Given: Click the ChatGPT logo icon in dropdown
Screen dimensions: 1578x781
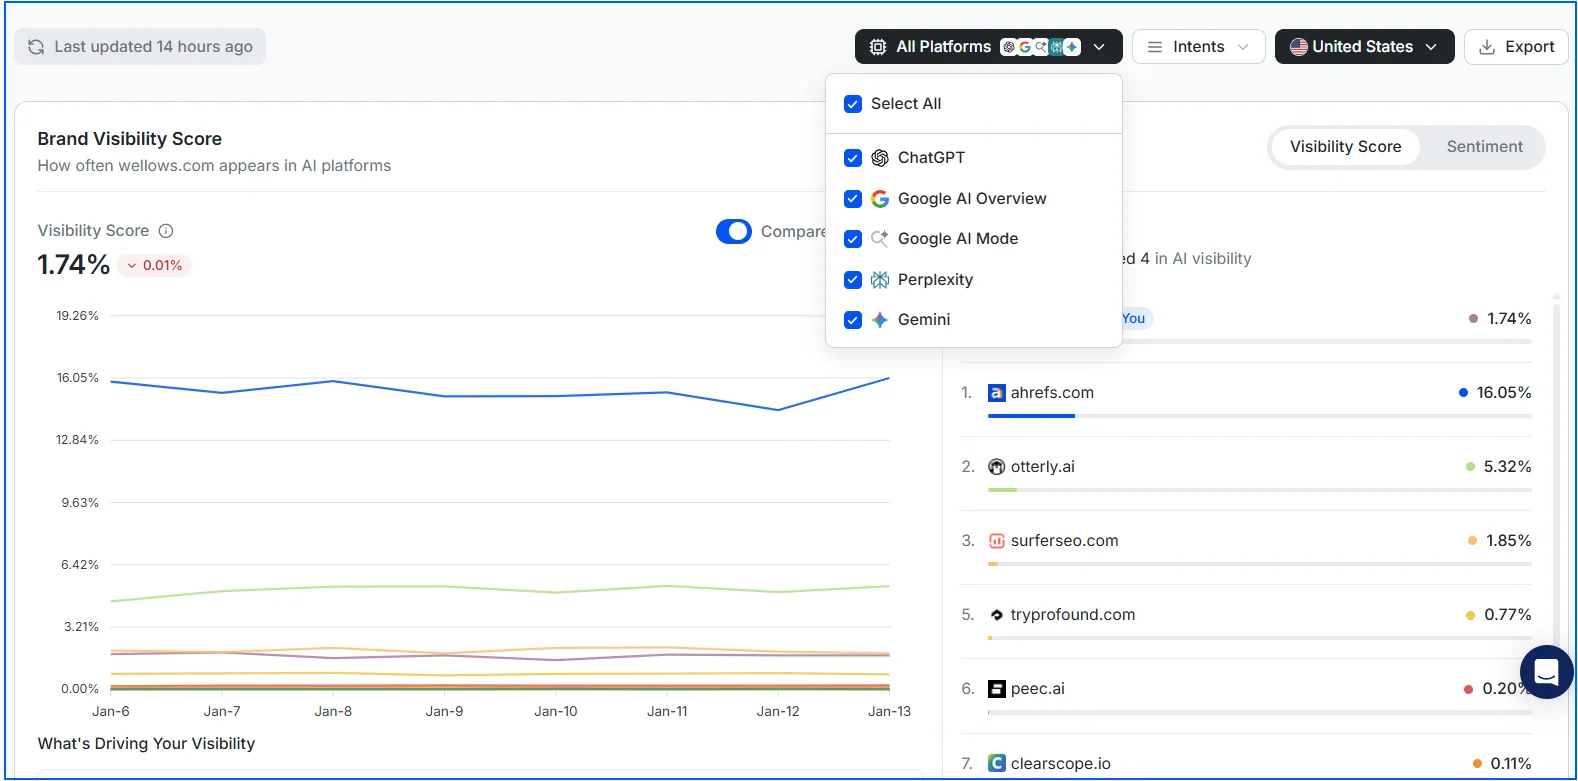Looking at the screenshot, I should (880, 158).
